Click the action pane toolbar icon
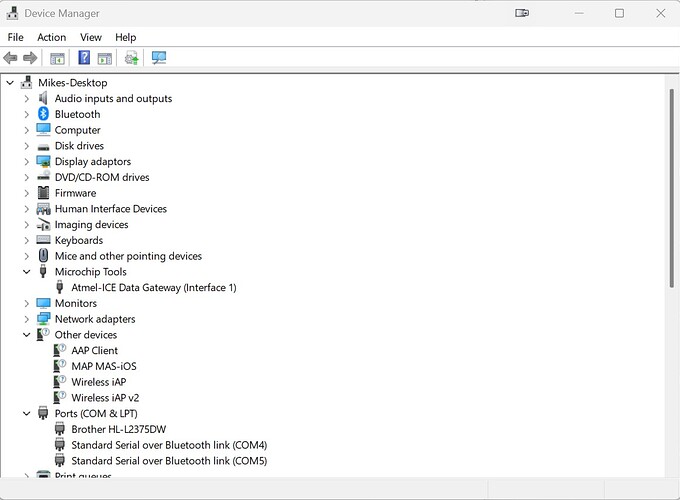Image resolution: width=680 pixels, height=500 pixels. 105,58
